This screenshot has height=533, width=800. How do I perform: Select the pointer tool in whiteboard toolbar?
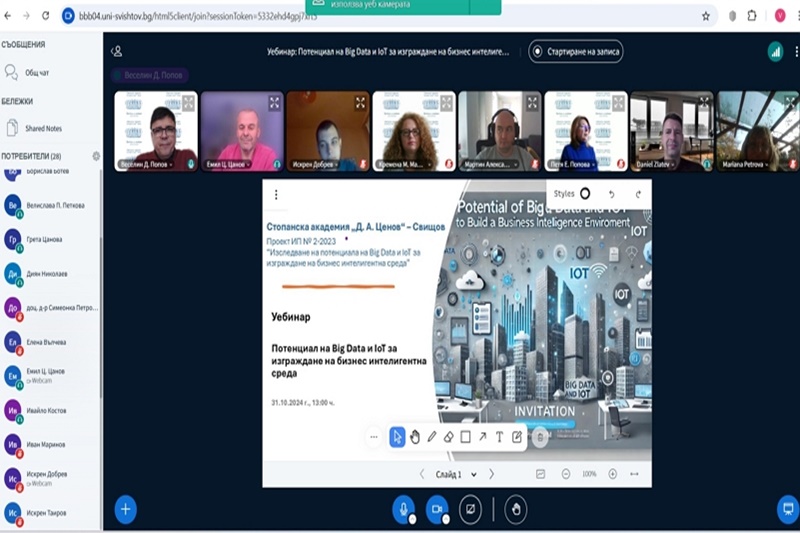(x=397, y=437)
